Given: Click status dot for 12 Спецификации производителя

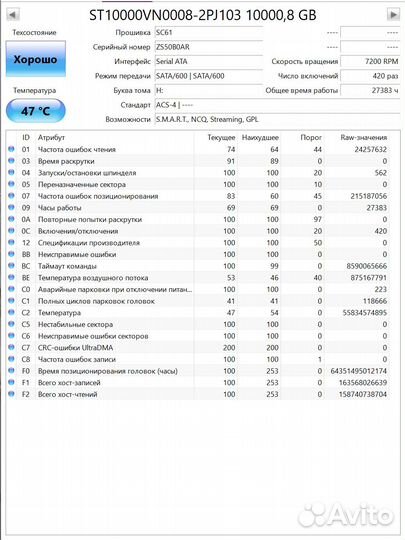Looking at the screenshot, I should [x=11, y=242].
